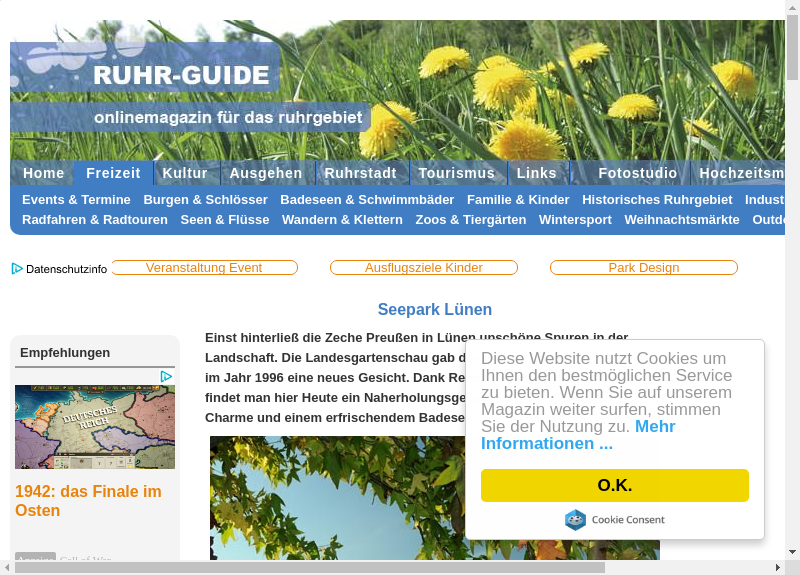Open the Tourismus menu item

coord(457,173)
